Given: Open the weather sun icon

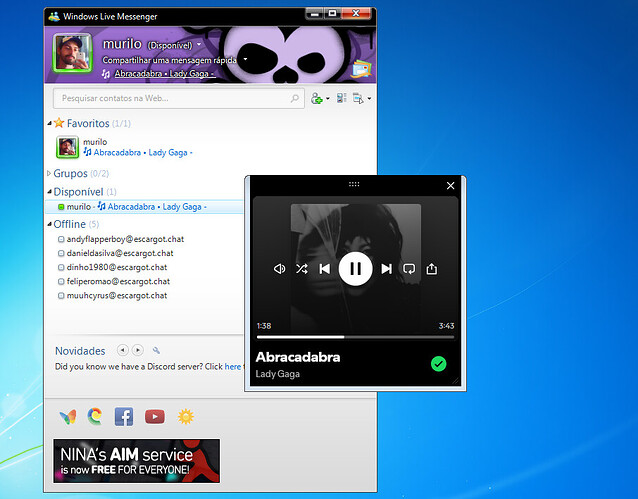Looking at the screenshot, I should (186, 417).
